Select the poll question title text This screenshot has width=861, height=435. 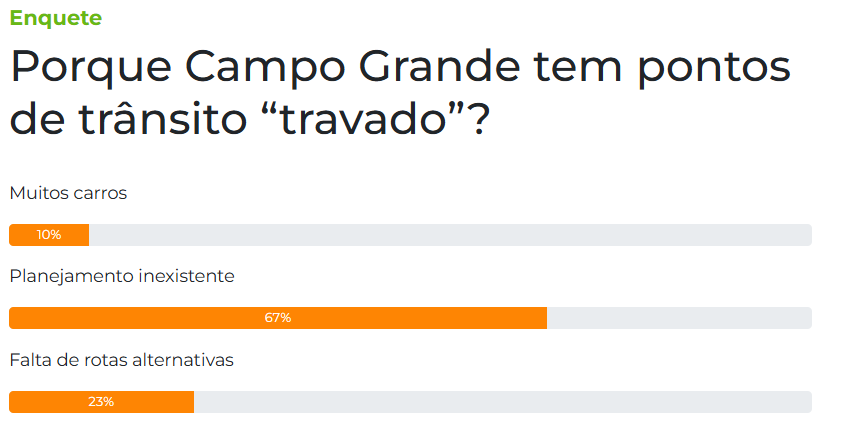(x=400, y=93)
